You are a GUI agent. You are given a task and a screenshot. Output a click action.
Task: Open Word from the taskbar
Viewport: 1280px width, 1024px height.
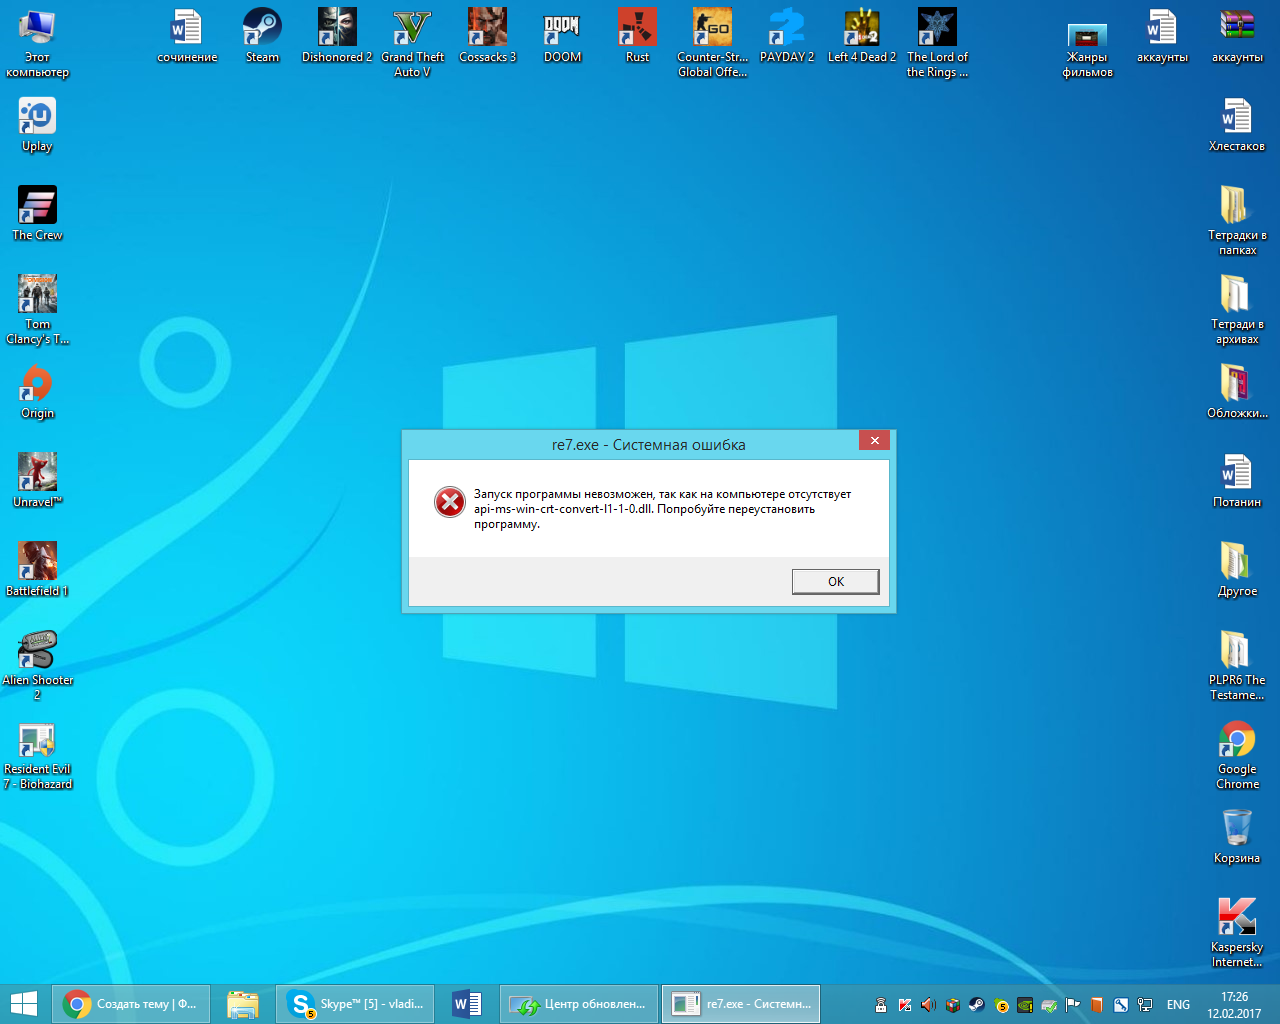467,1004
